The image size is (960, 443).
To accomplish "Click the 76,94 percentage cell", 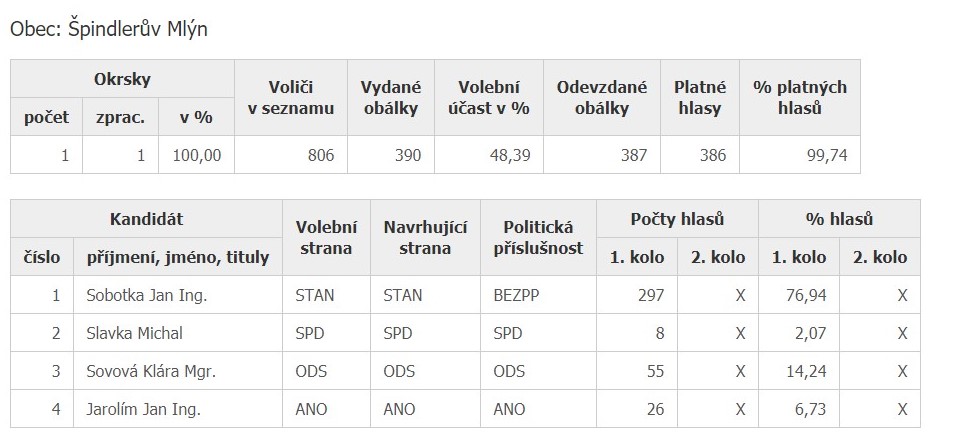I will [799, 295].
